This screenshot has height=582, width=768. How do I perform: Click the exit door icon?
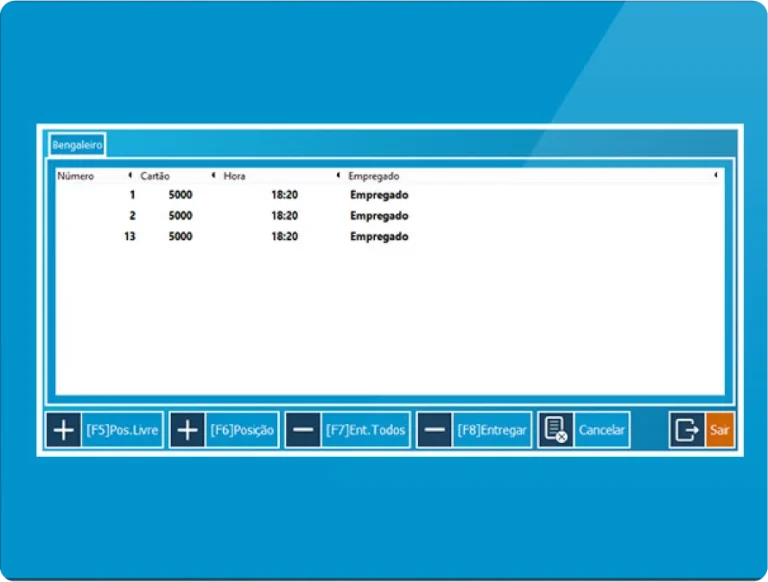687,430
